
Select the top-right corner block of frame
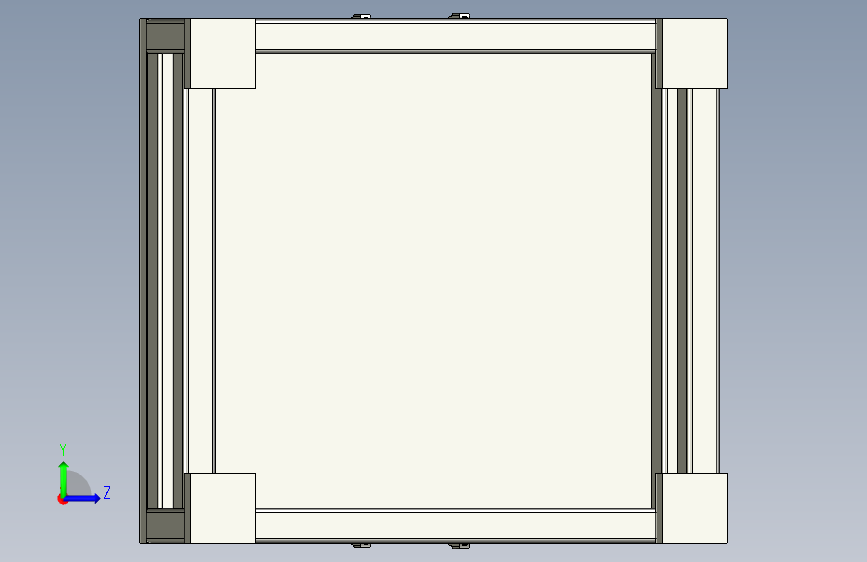coord(694,54)
